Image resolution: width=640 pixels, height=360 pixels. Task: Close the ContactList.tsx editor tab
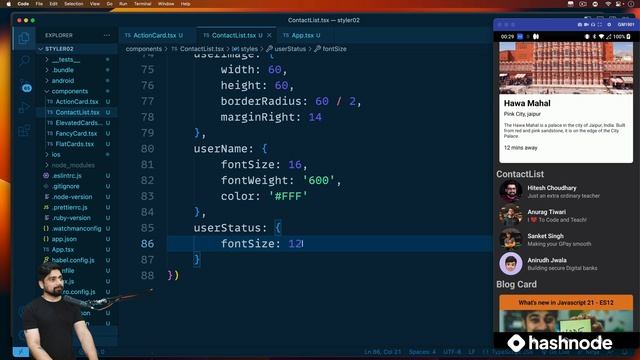[269, 36]
